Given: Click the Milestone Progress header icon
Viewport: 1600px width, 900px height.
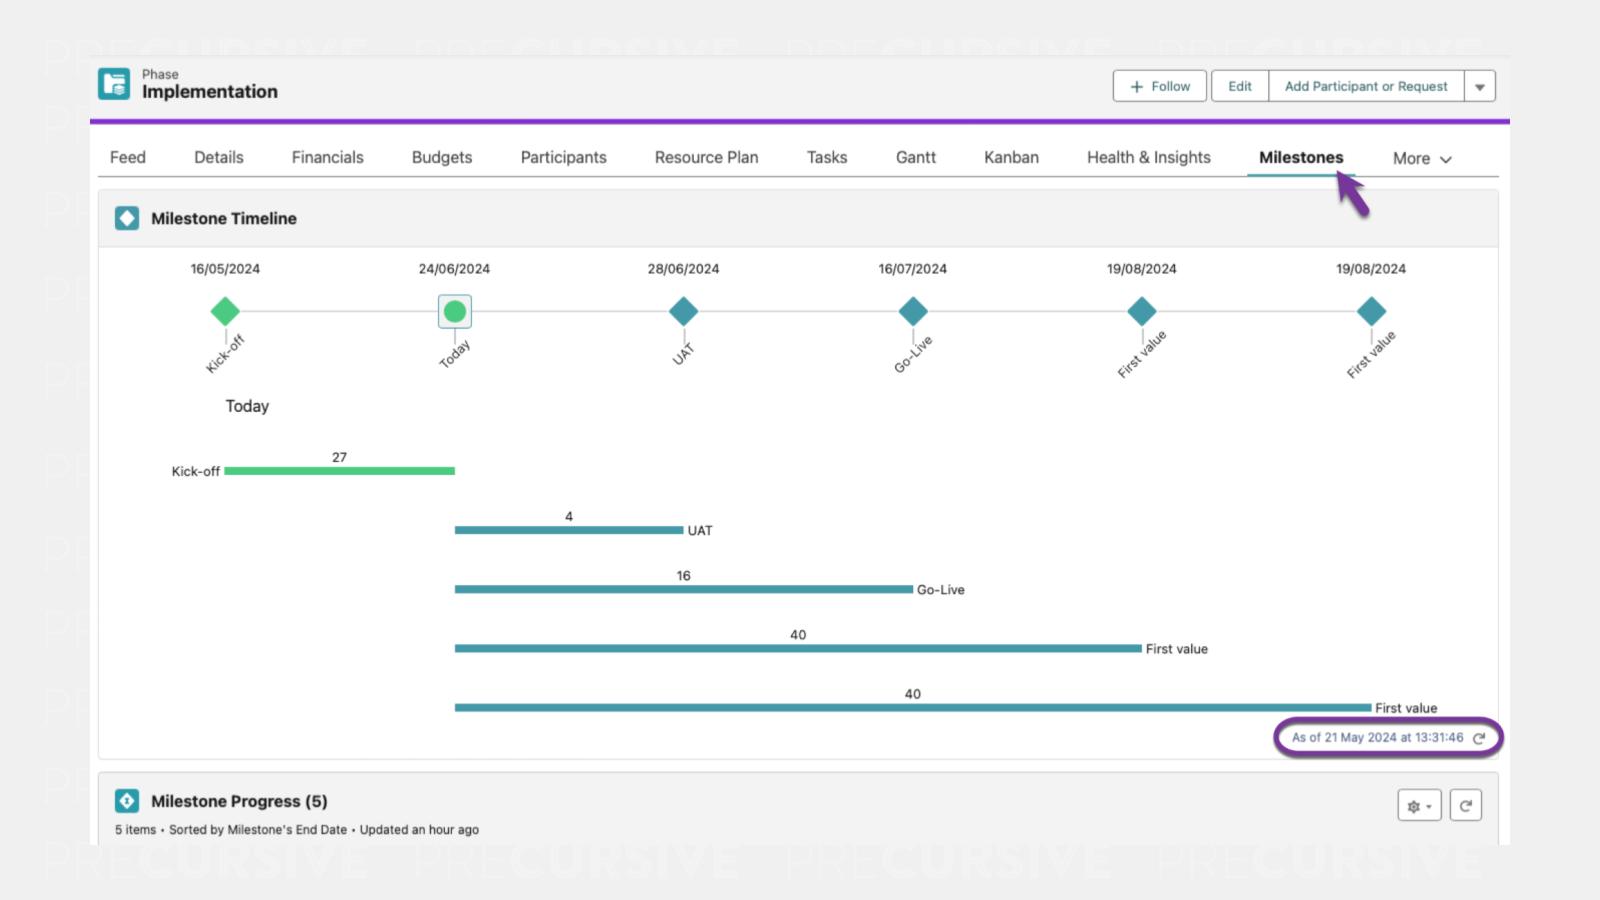Looking at the screenshot, I should (x=127, y=801).
